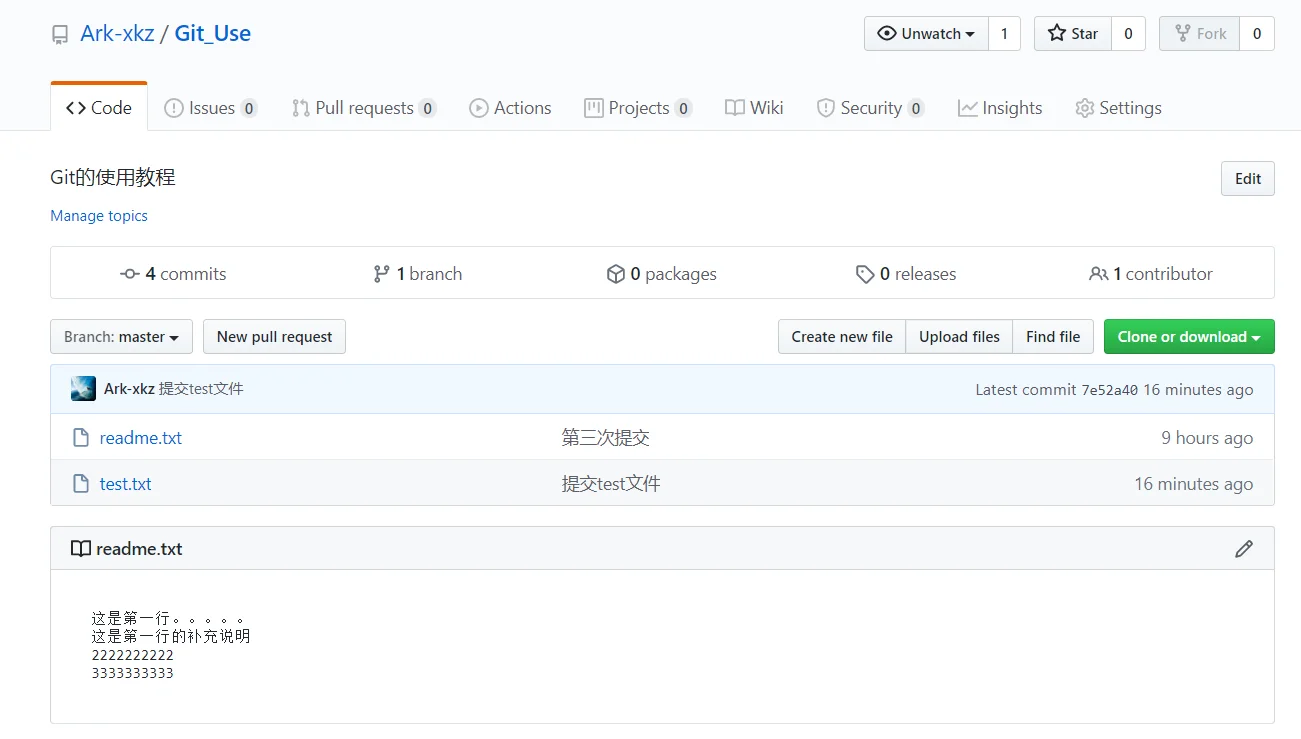Click the watchers count 1

click(x=1004, y=33)
